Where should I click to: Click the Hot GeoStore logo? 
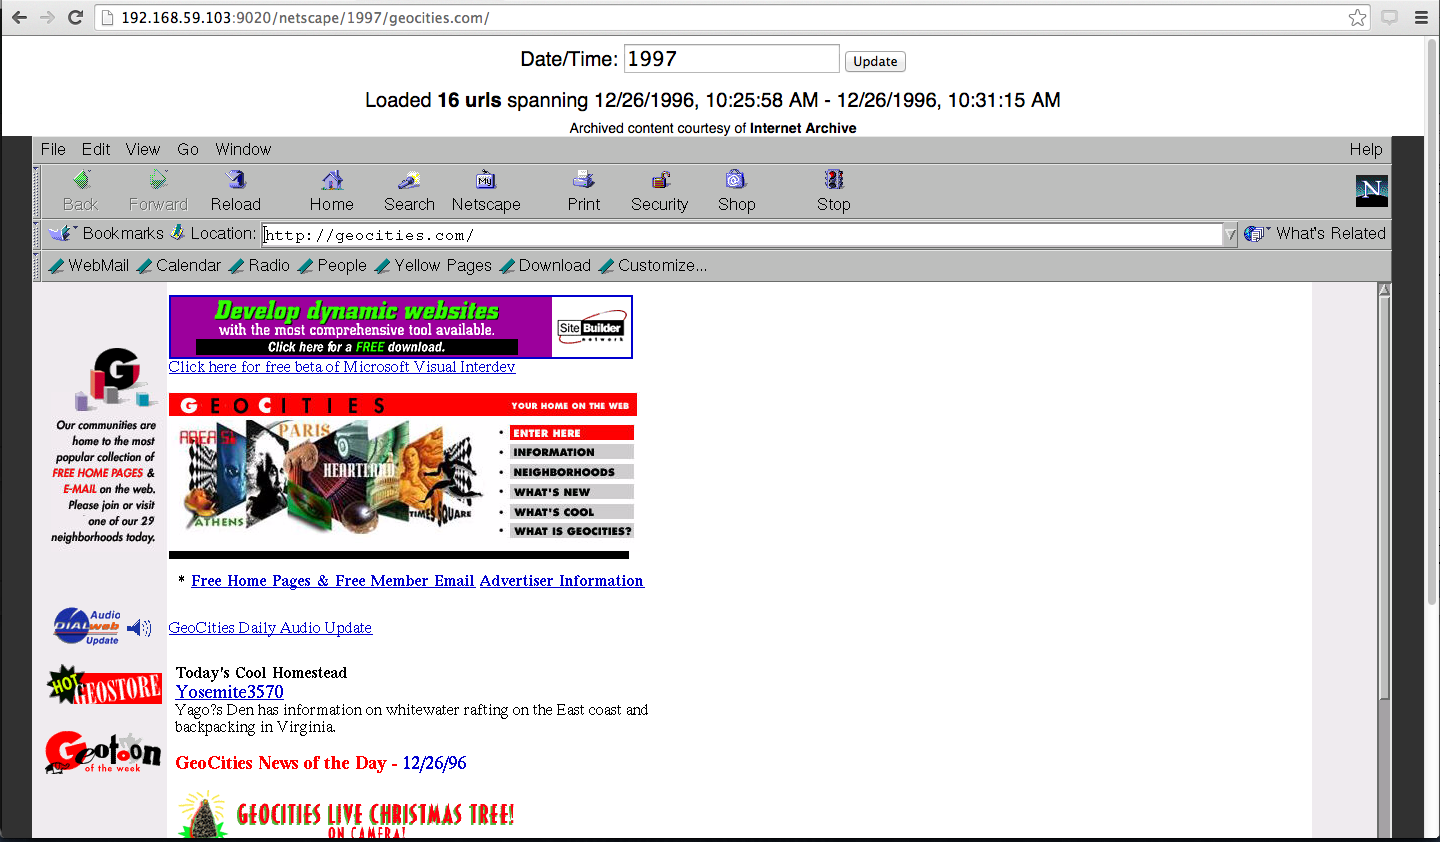click(x=105, y=686)
